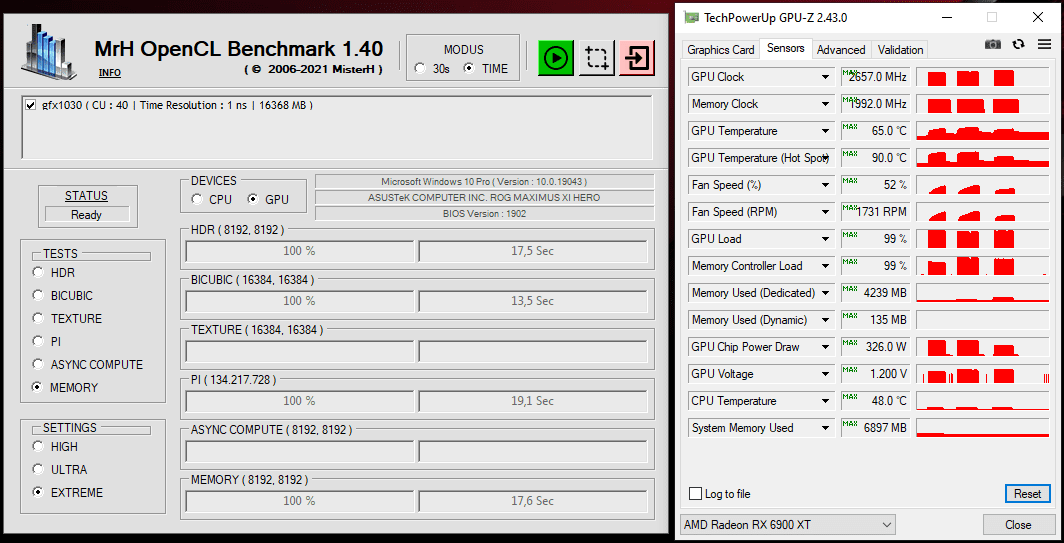Maximize the GPU-Z window

pyautogui.click(x=992, y=18)
